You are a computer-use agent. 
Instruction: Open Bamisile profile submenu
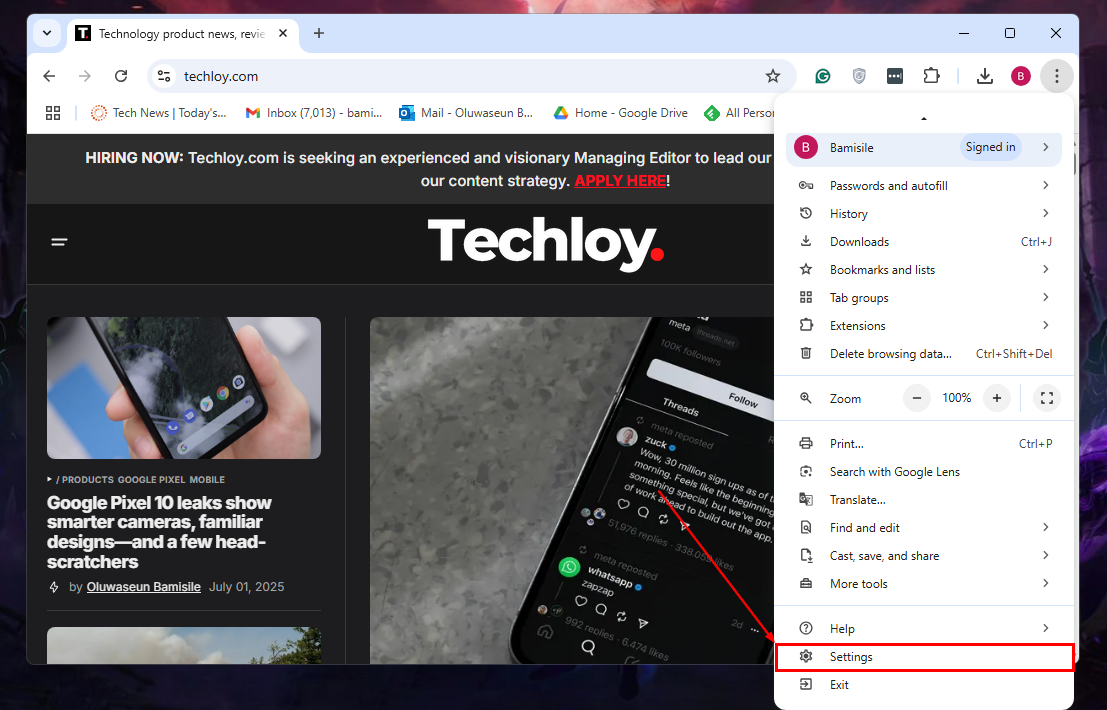923,148
